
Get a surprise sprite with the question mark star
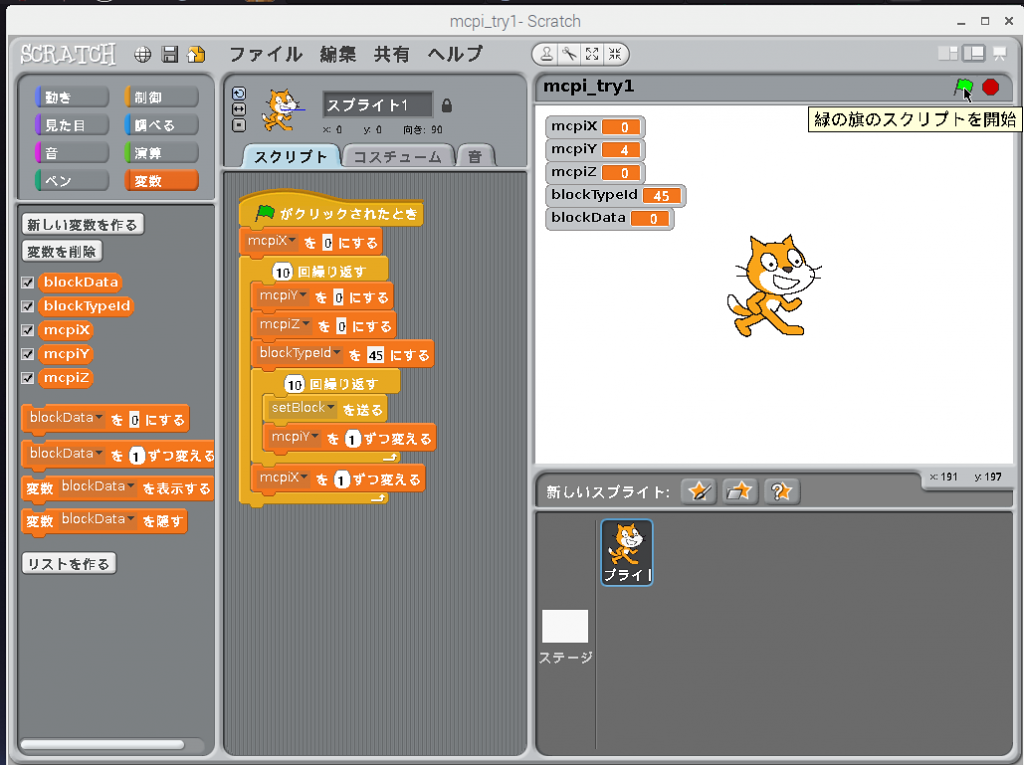782,491
